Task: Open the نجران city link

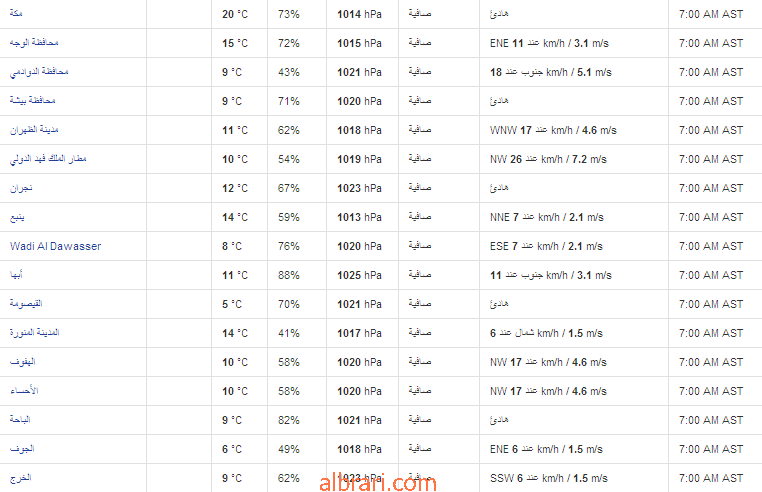Action: pos(21,188)
